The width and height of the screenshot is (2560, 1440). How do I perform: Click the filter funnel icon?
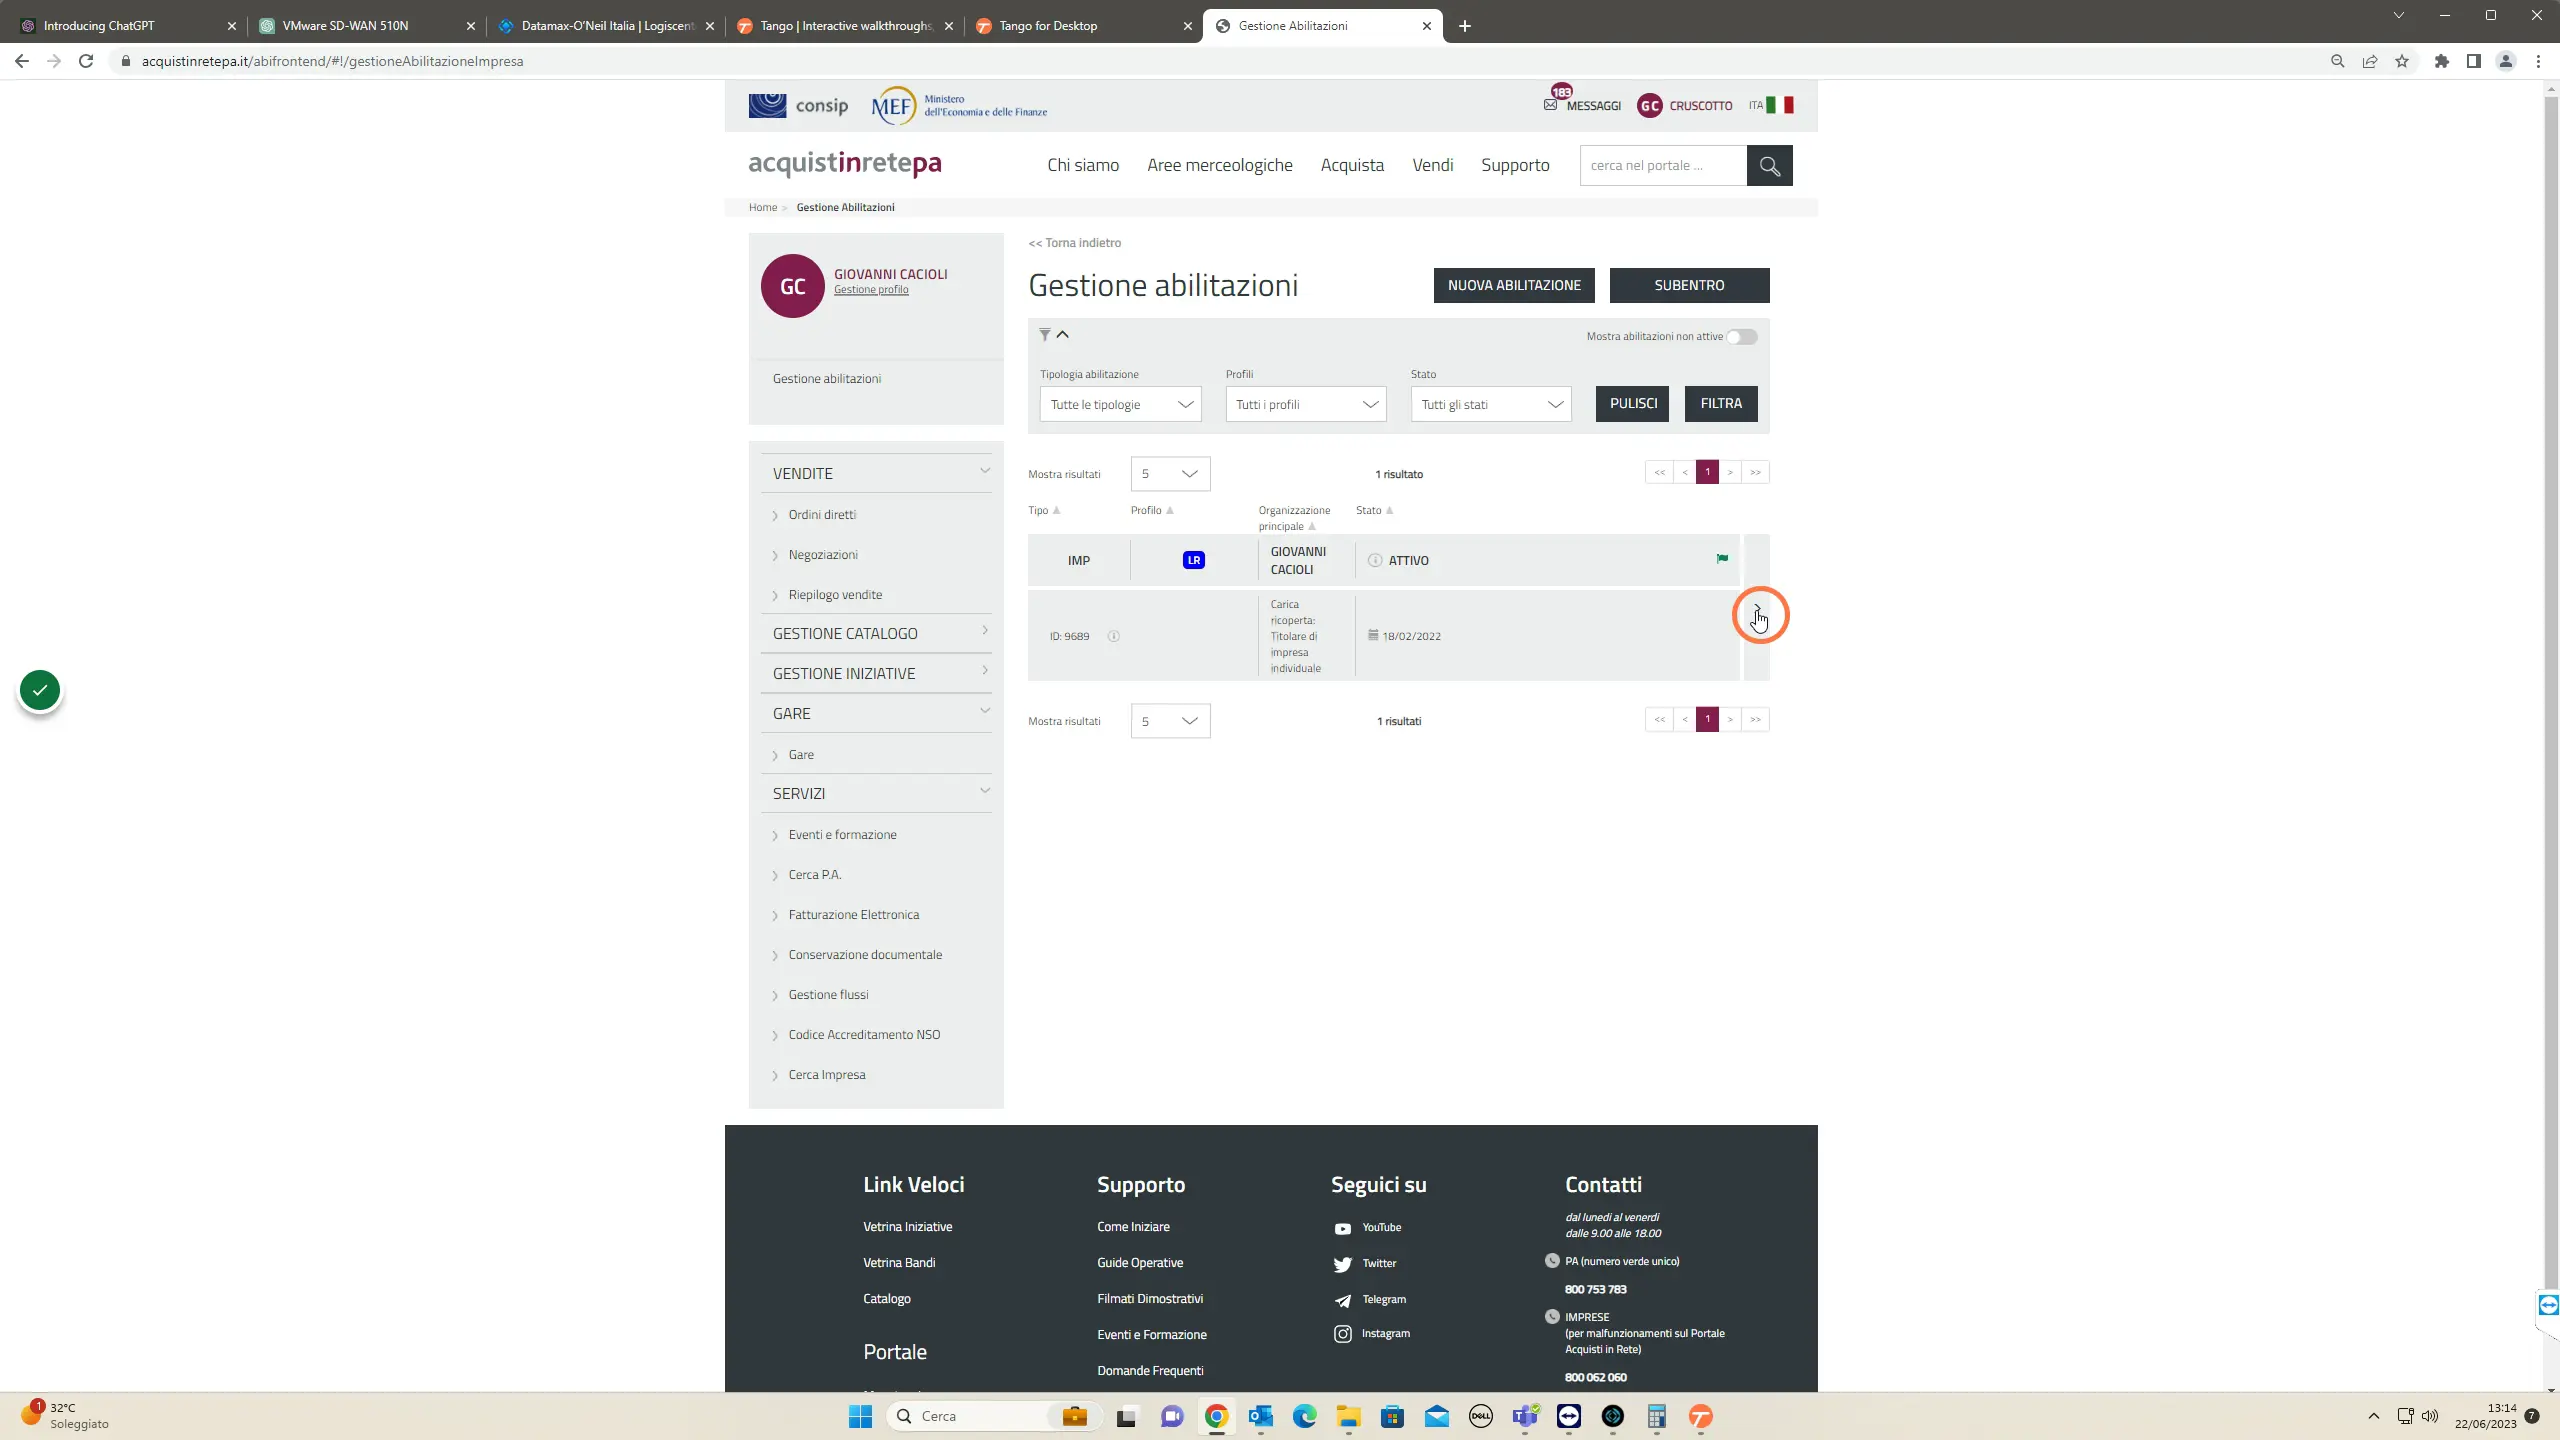point(1044,335)
